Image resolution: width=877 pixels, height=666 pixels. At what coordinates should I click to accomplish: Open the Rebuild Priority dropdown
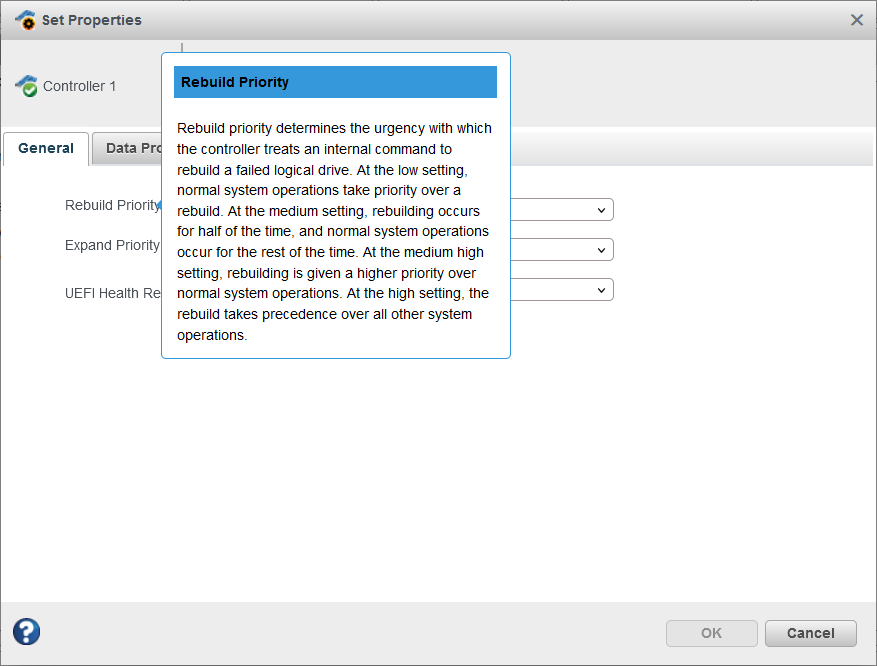pos(562,210)
